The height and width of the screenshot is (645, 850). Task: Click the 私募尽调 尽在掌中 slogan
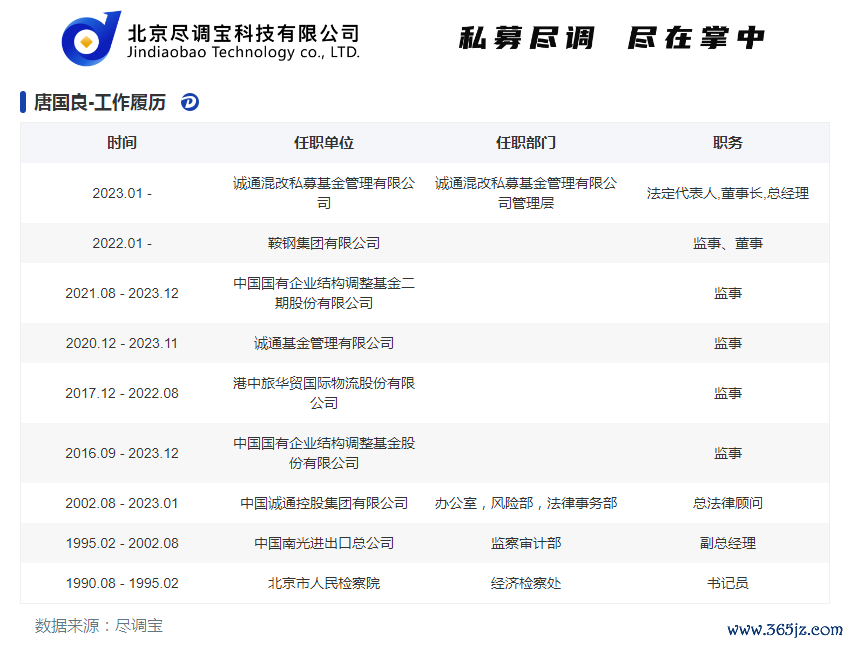pos(611,38)
